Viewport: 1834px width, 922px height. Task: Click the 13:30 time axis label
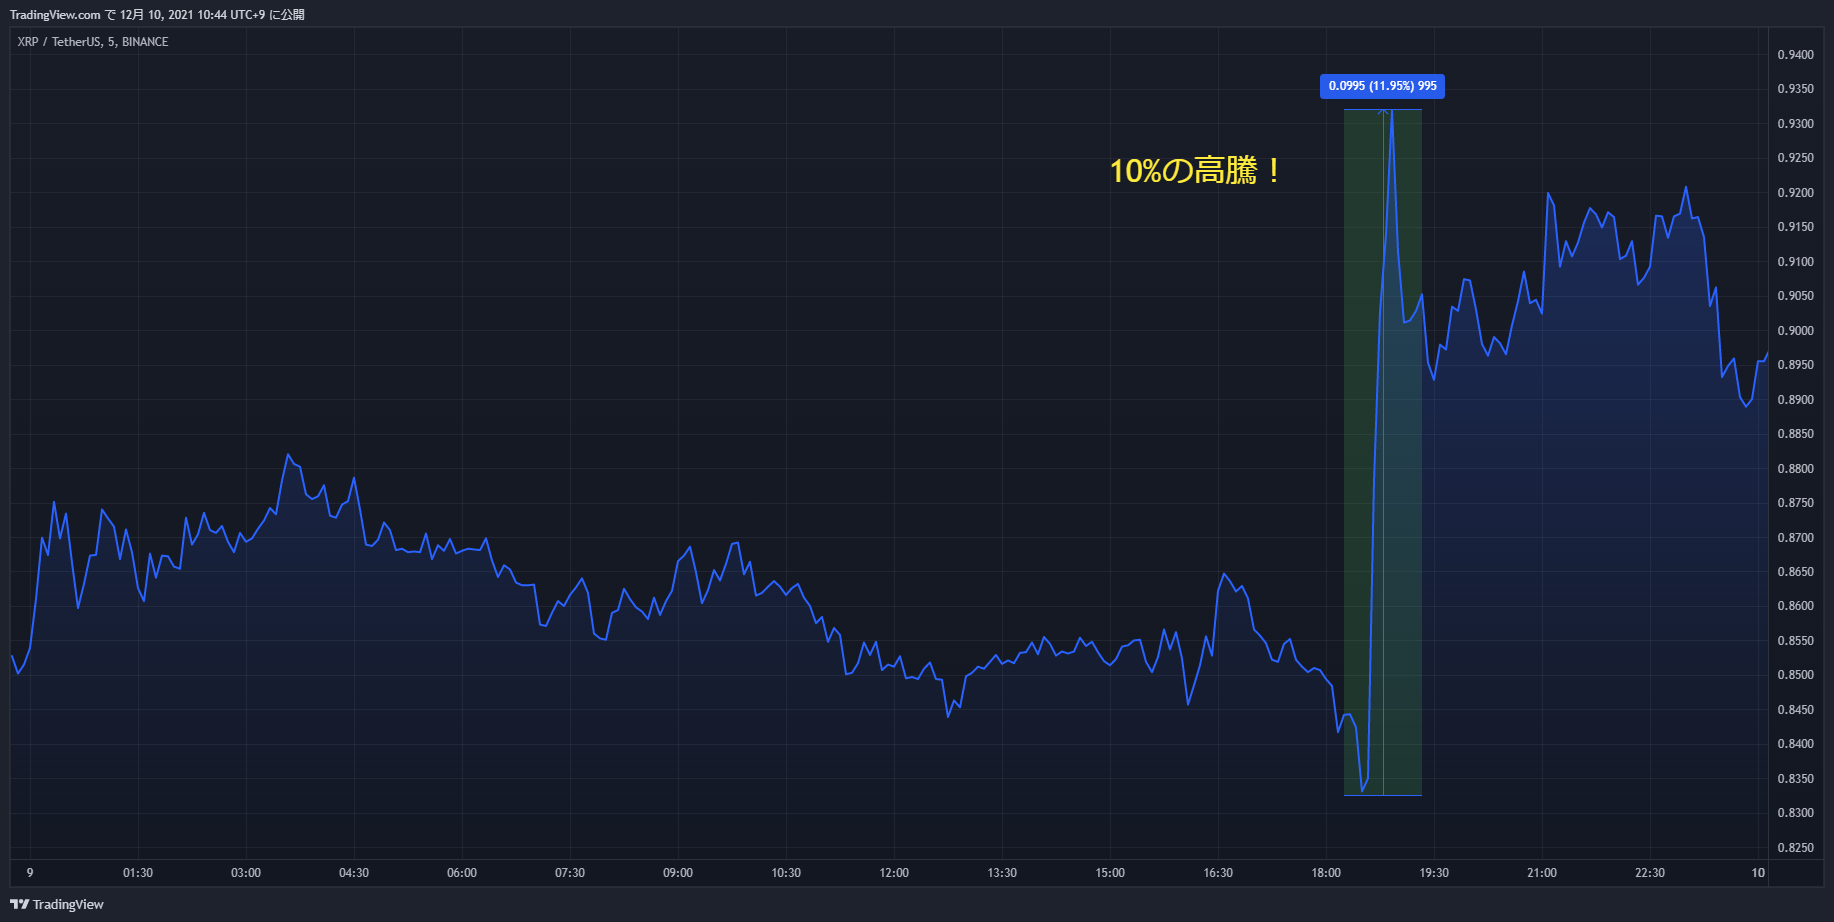click(1002, 873)
